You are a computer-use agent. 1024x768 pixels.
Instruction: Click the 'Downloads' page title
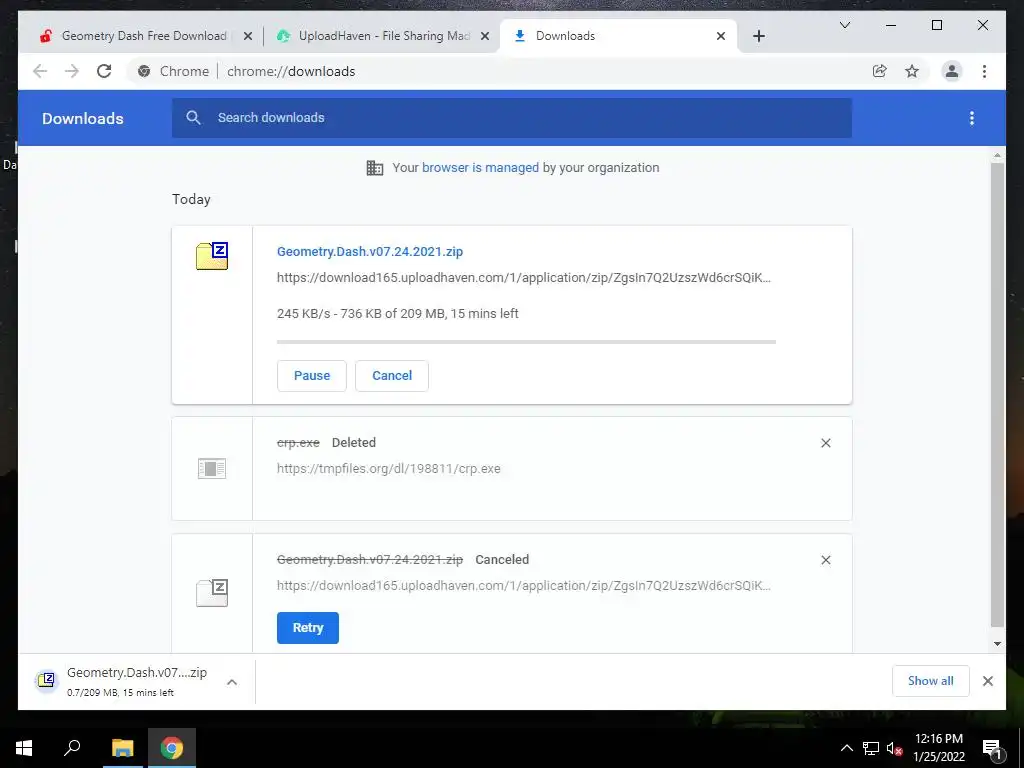pyautogui.click(x=82, y=118)
